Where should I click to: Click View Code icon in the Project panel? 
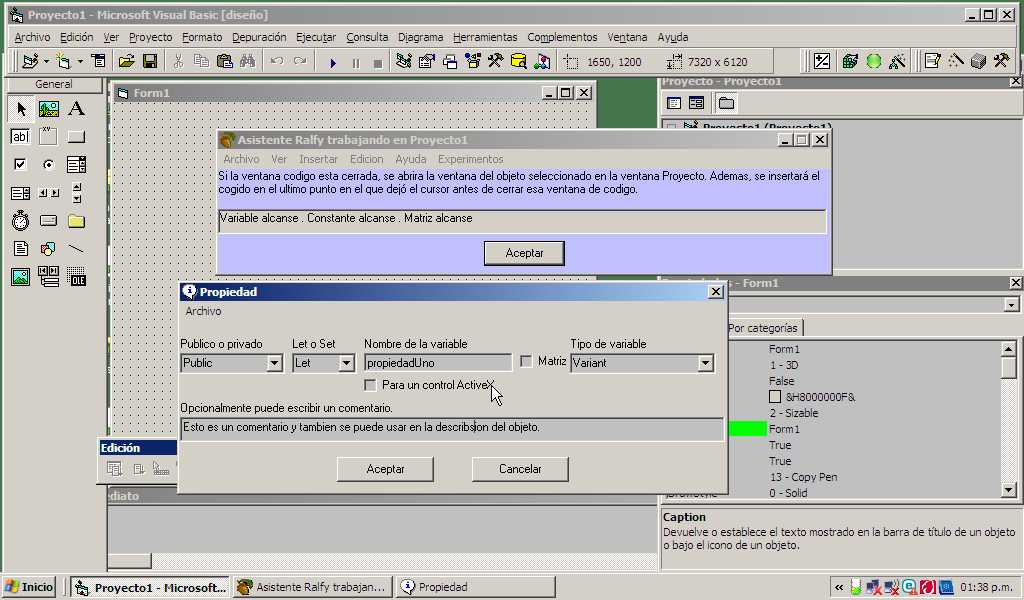click(674, 103)
